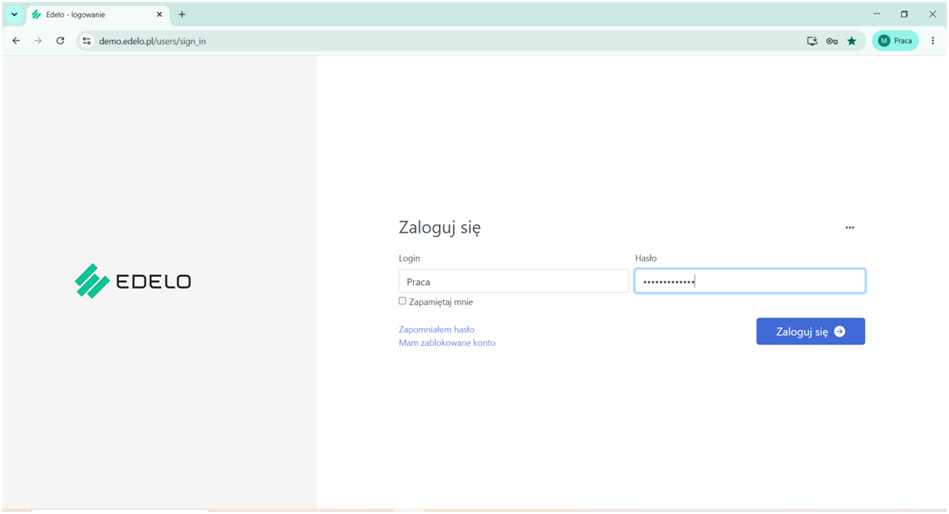Open Chrome three-dot menu
949x514 pixels.
tap(933, 41)
